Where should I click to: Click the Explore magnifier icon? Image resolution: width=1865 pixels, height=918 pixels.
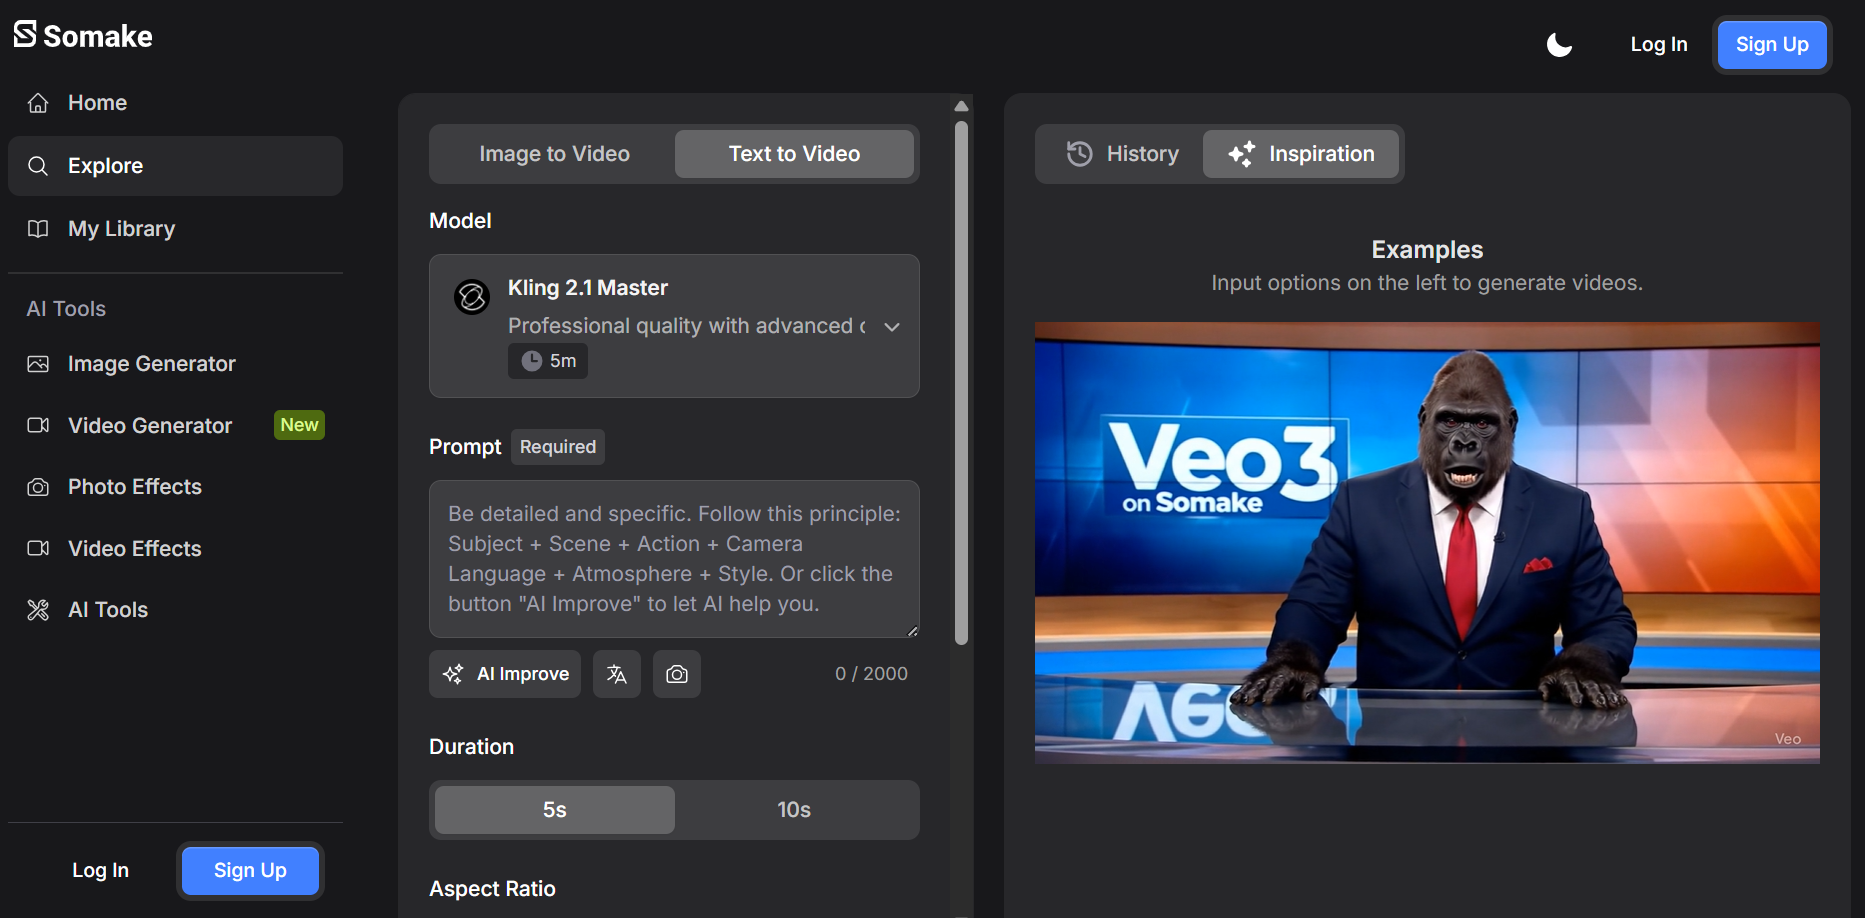point(38,166)
